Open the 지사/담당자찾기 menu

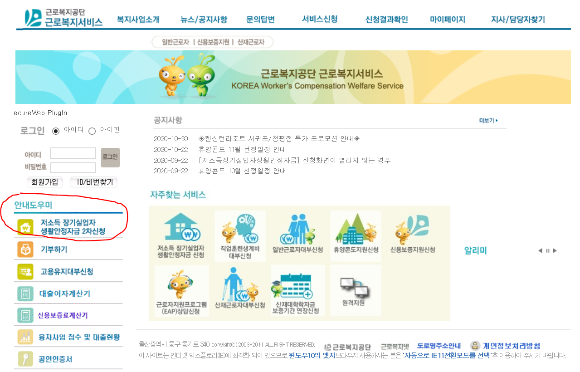[518, 19]
